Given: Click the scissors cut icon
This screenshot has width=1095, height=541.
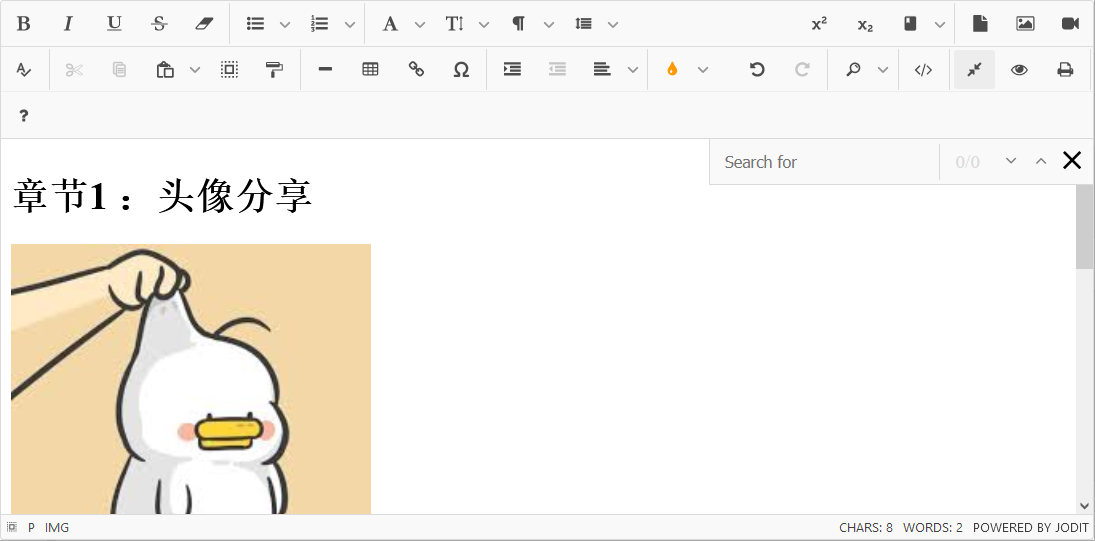Looking at the screenshot, I should click(x=74, y=70).
